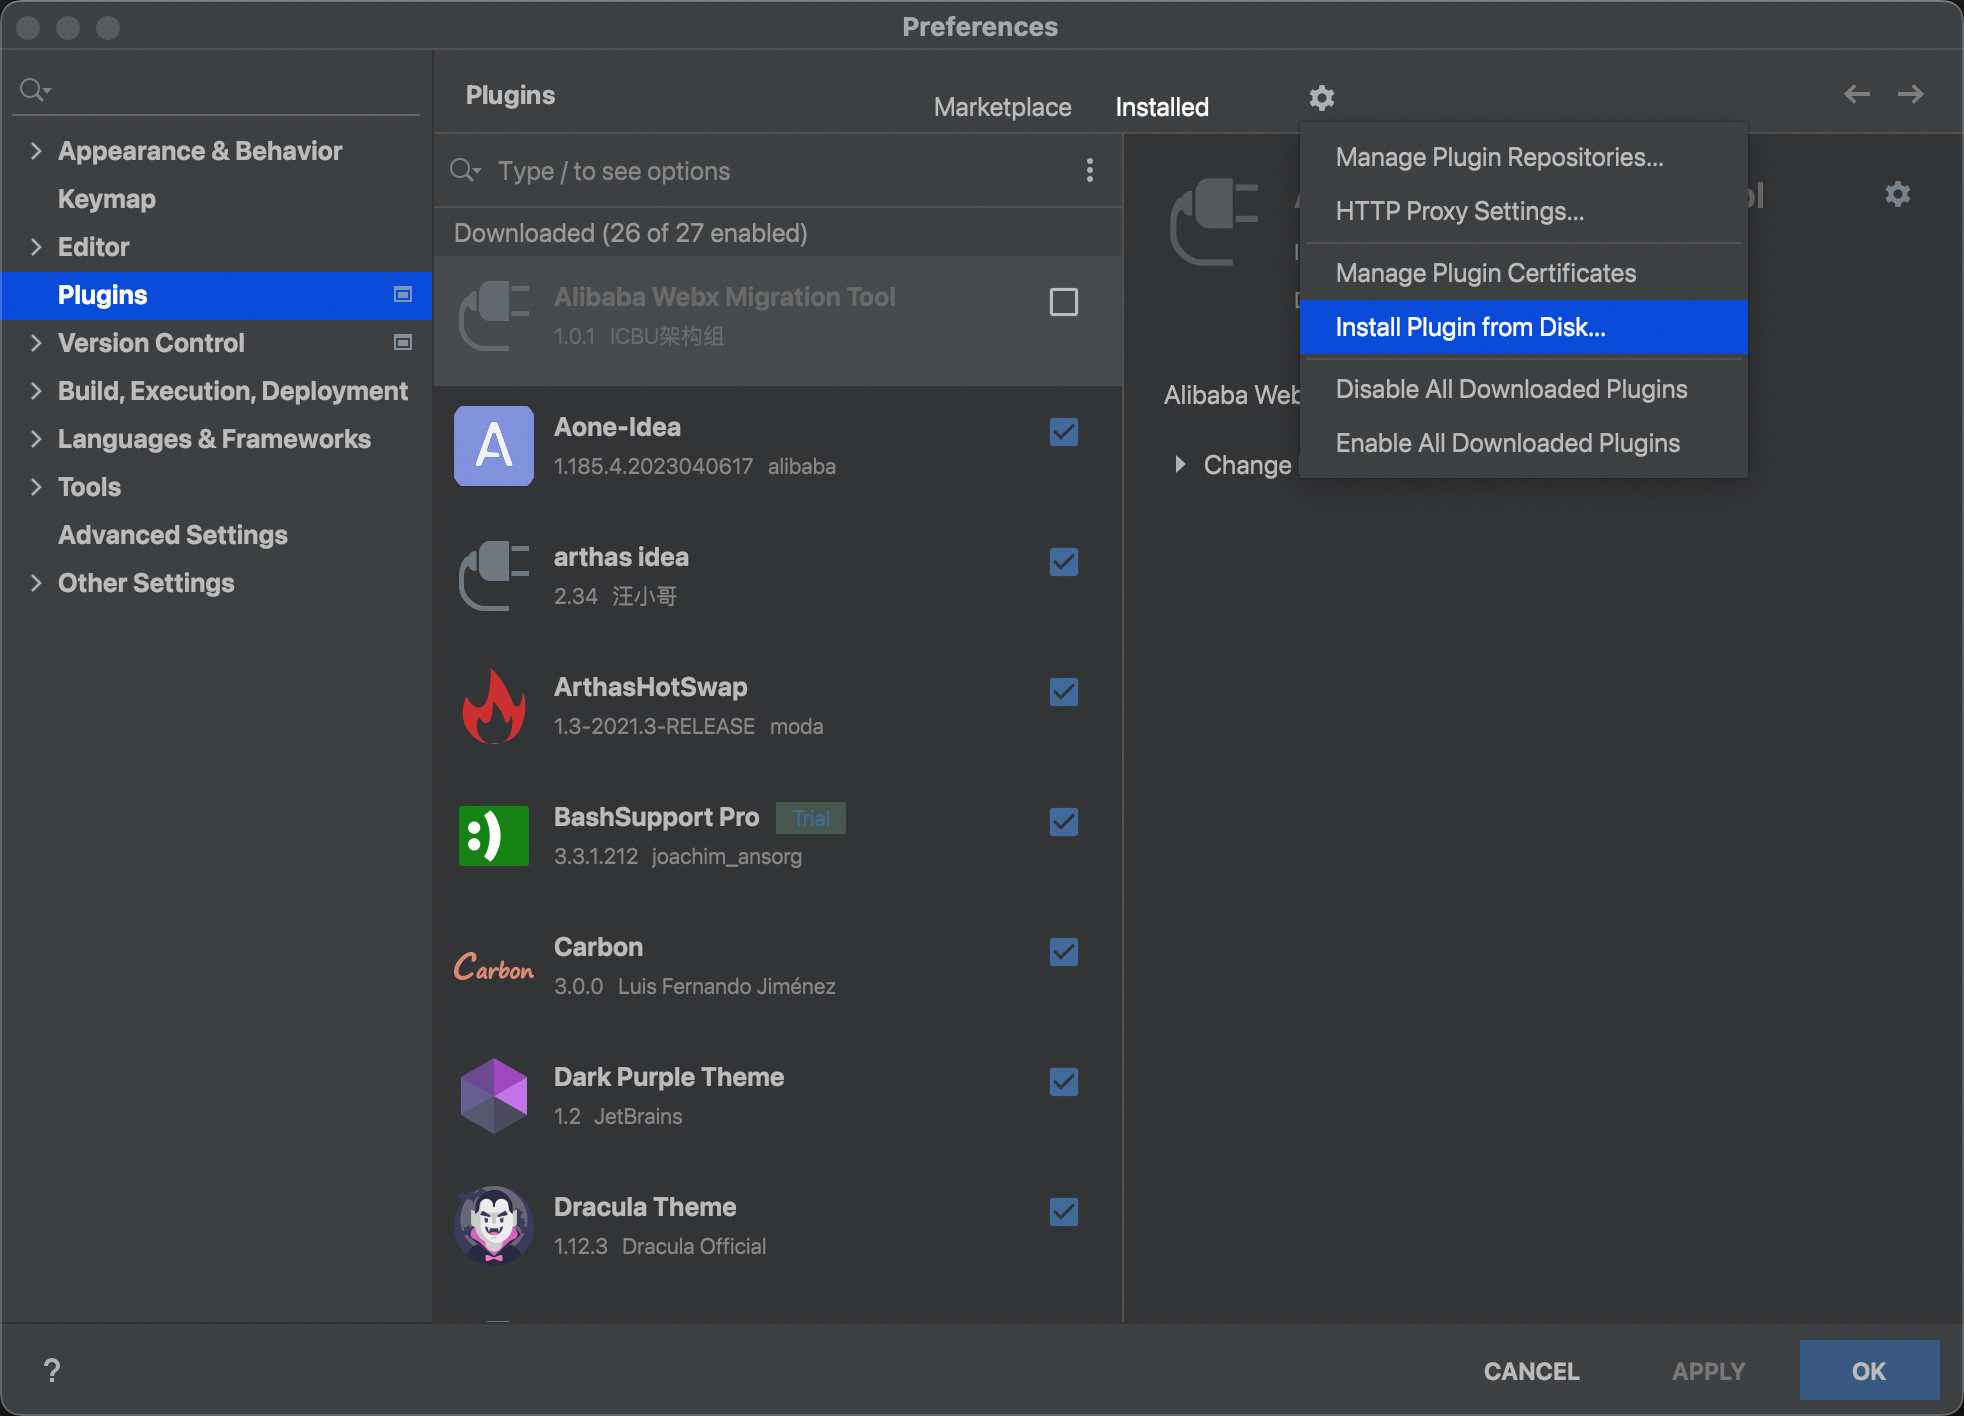Click the arthas idea plugin name
The image size is (1964, 1416).
(621, 557)
